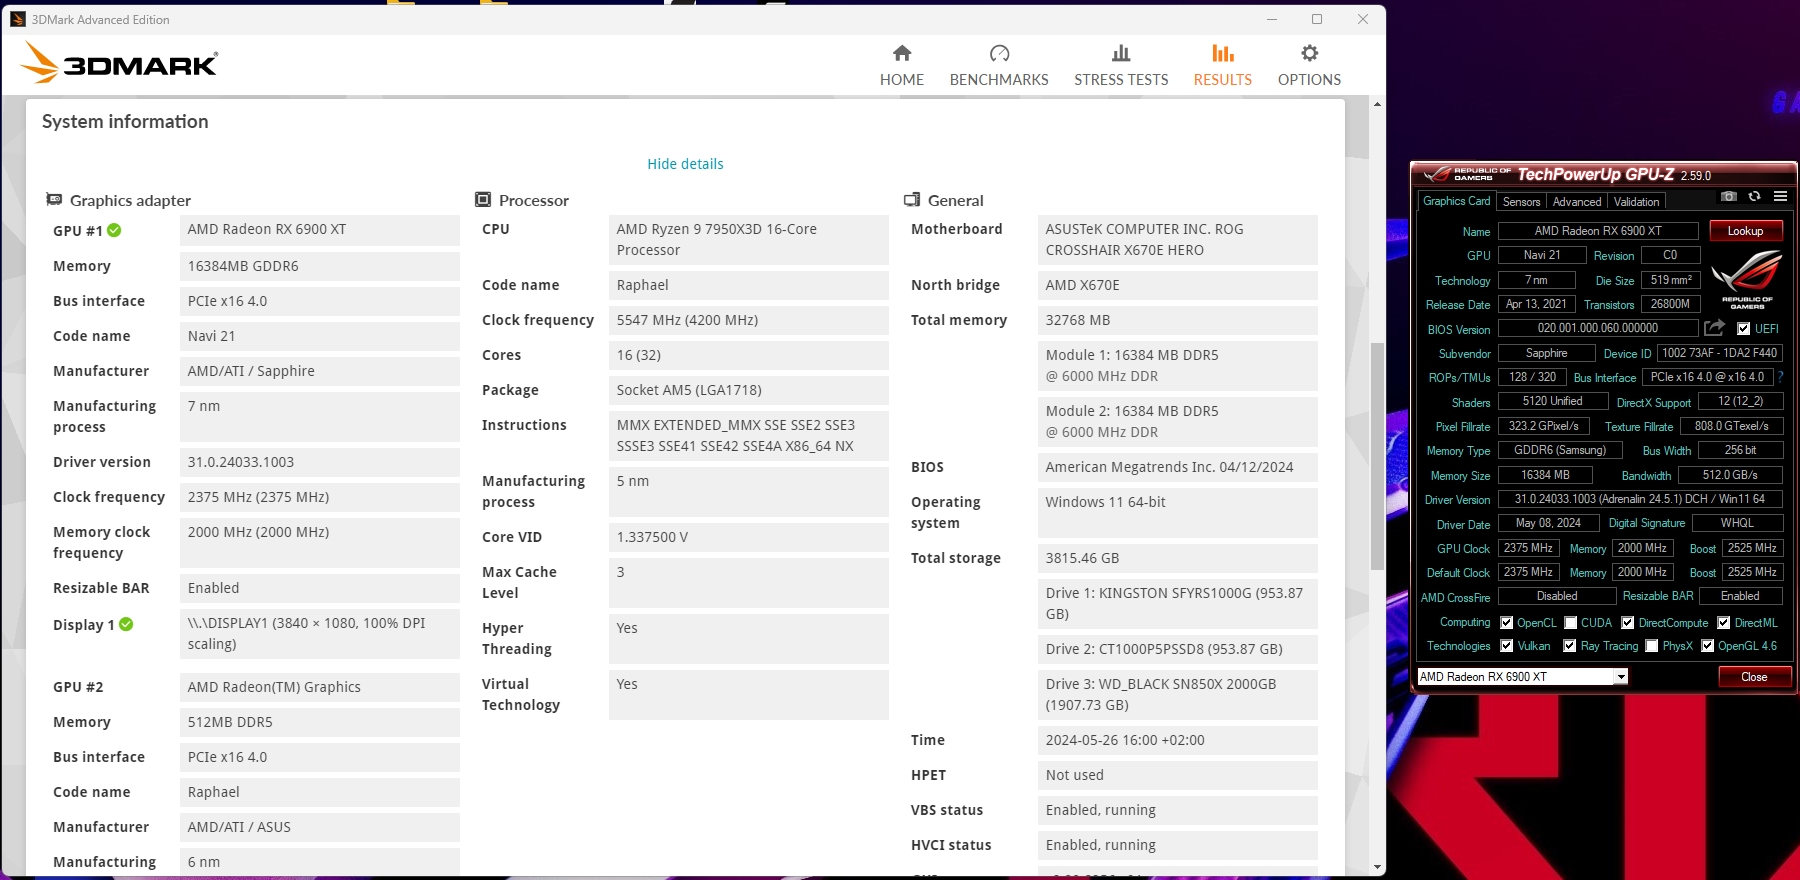Toggle the UEFI checkbox
Viewport: 1800px width, 880px height.
pos(1744,329)
